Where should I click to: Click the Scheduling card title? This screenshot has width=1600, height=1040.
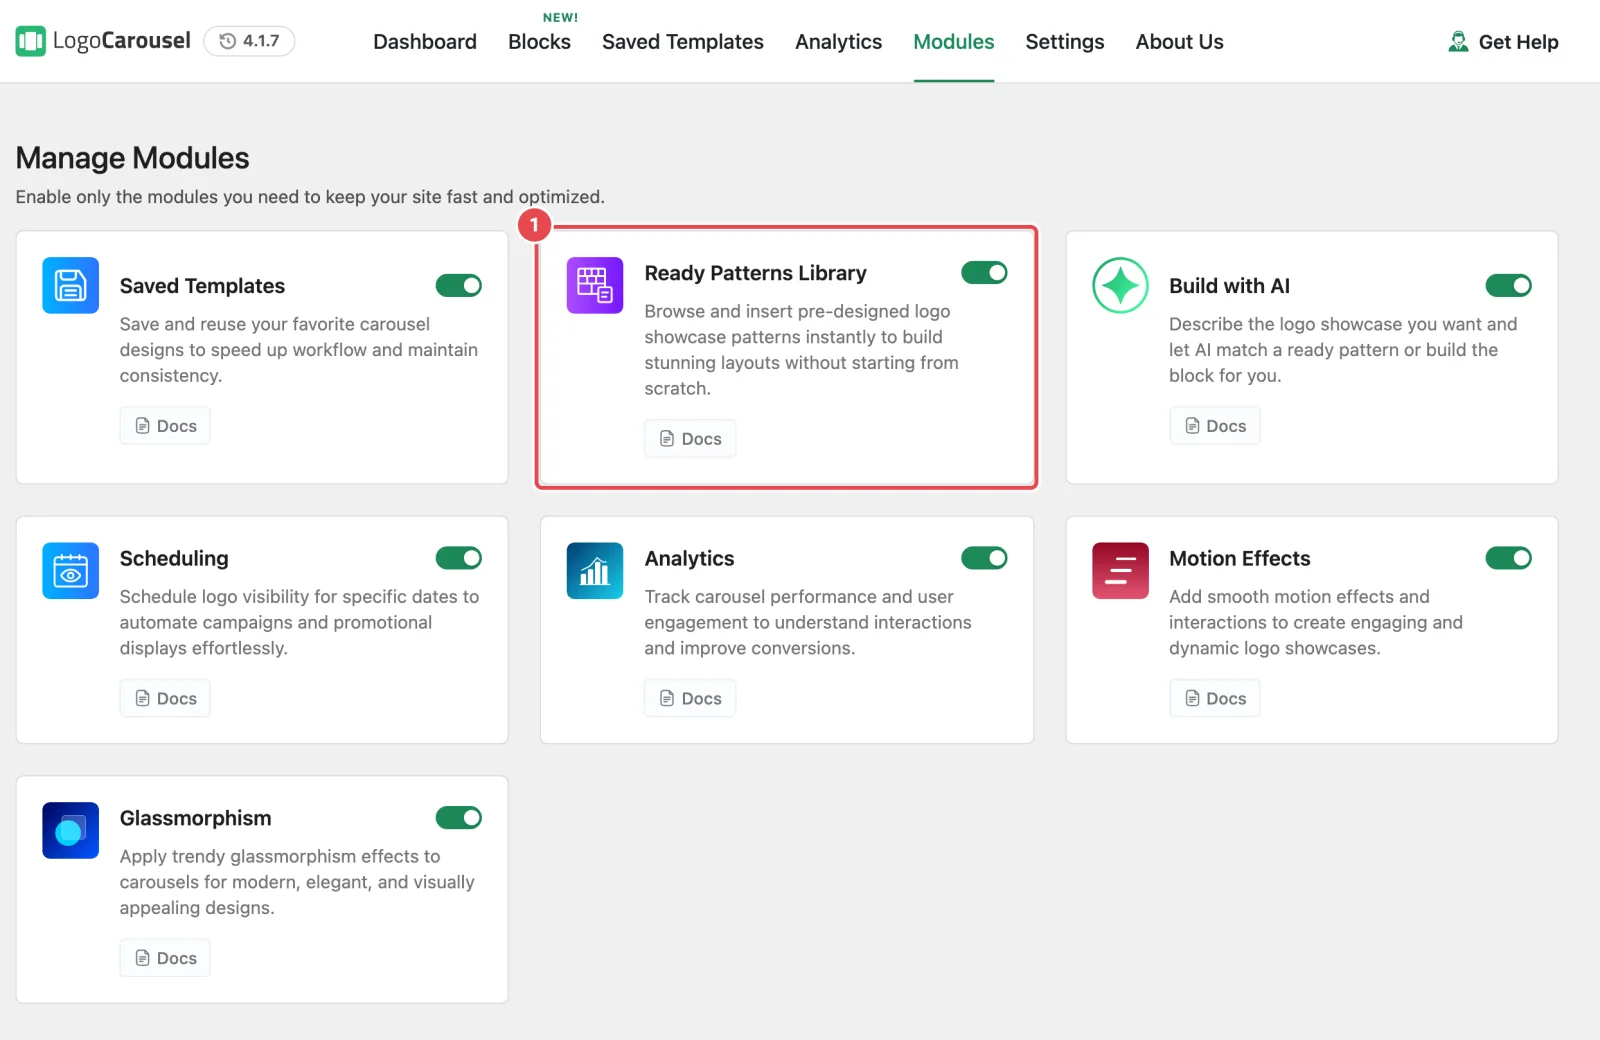point(174,558)
